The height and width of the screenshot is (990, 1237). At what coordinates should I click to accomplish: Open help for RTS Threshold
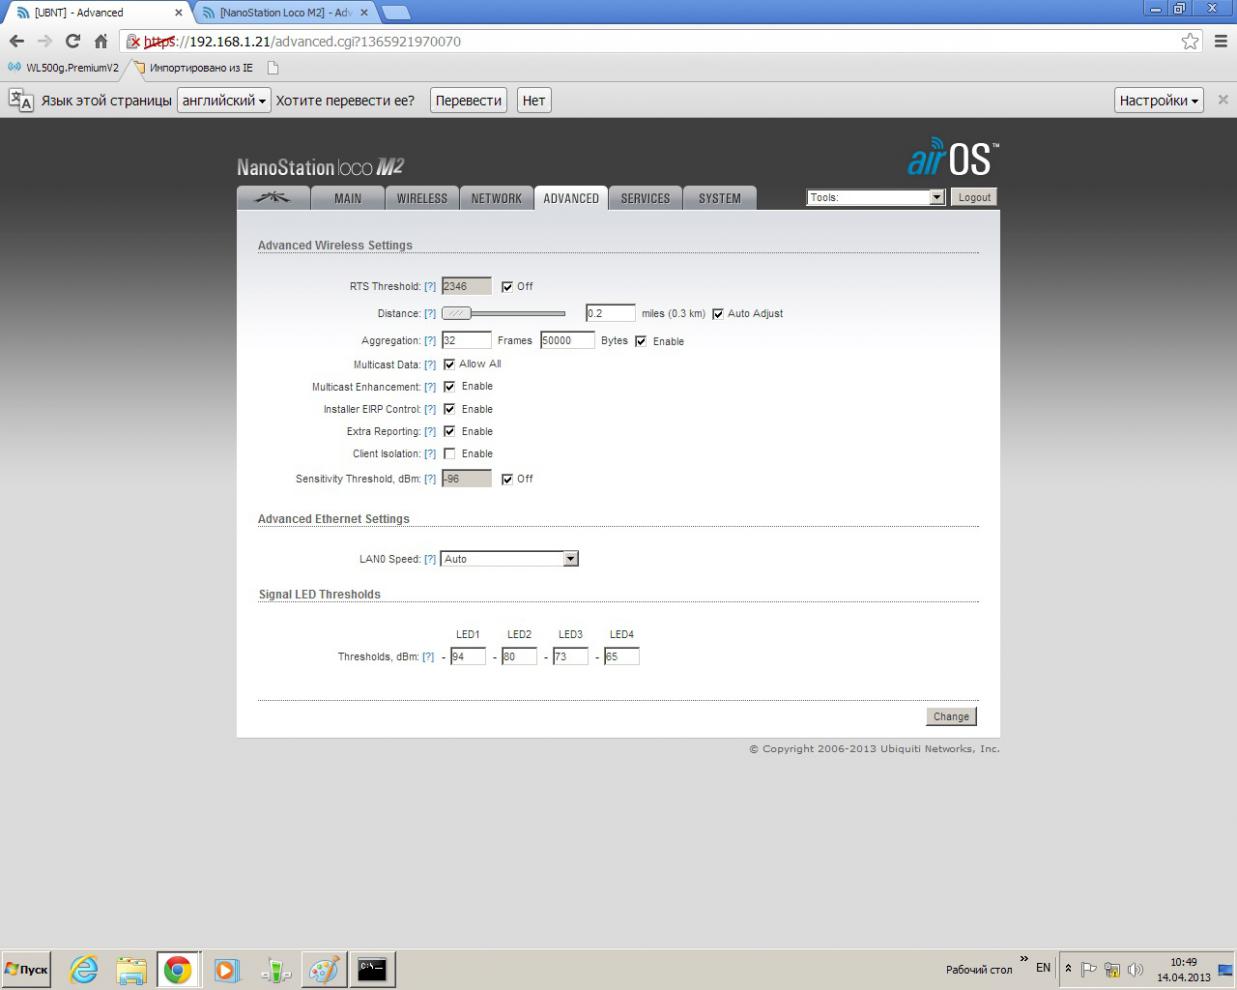click(430, 287)
